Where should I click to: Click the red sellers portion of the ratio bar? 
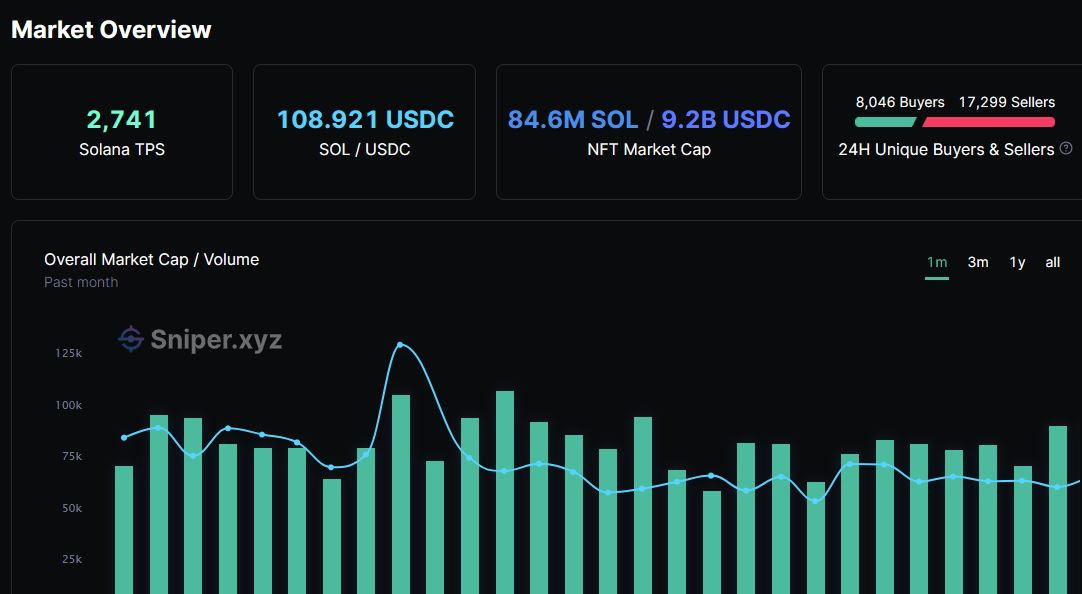coord(990,122)
